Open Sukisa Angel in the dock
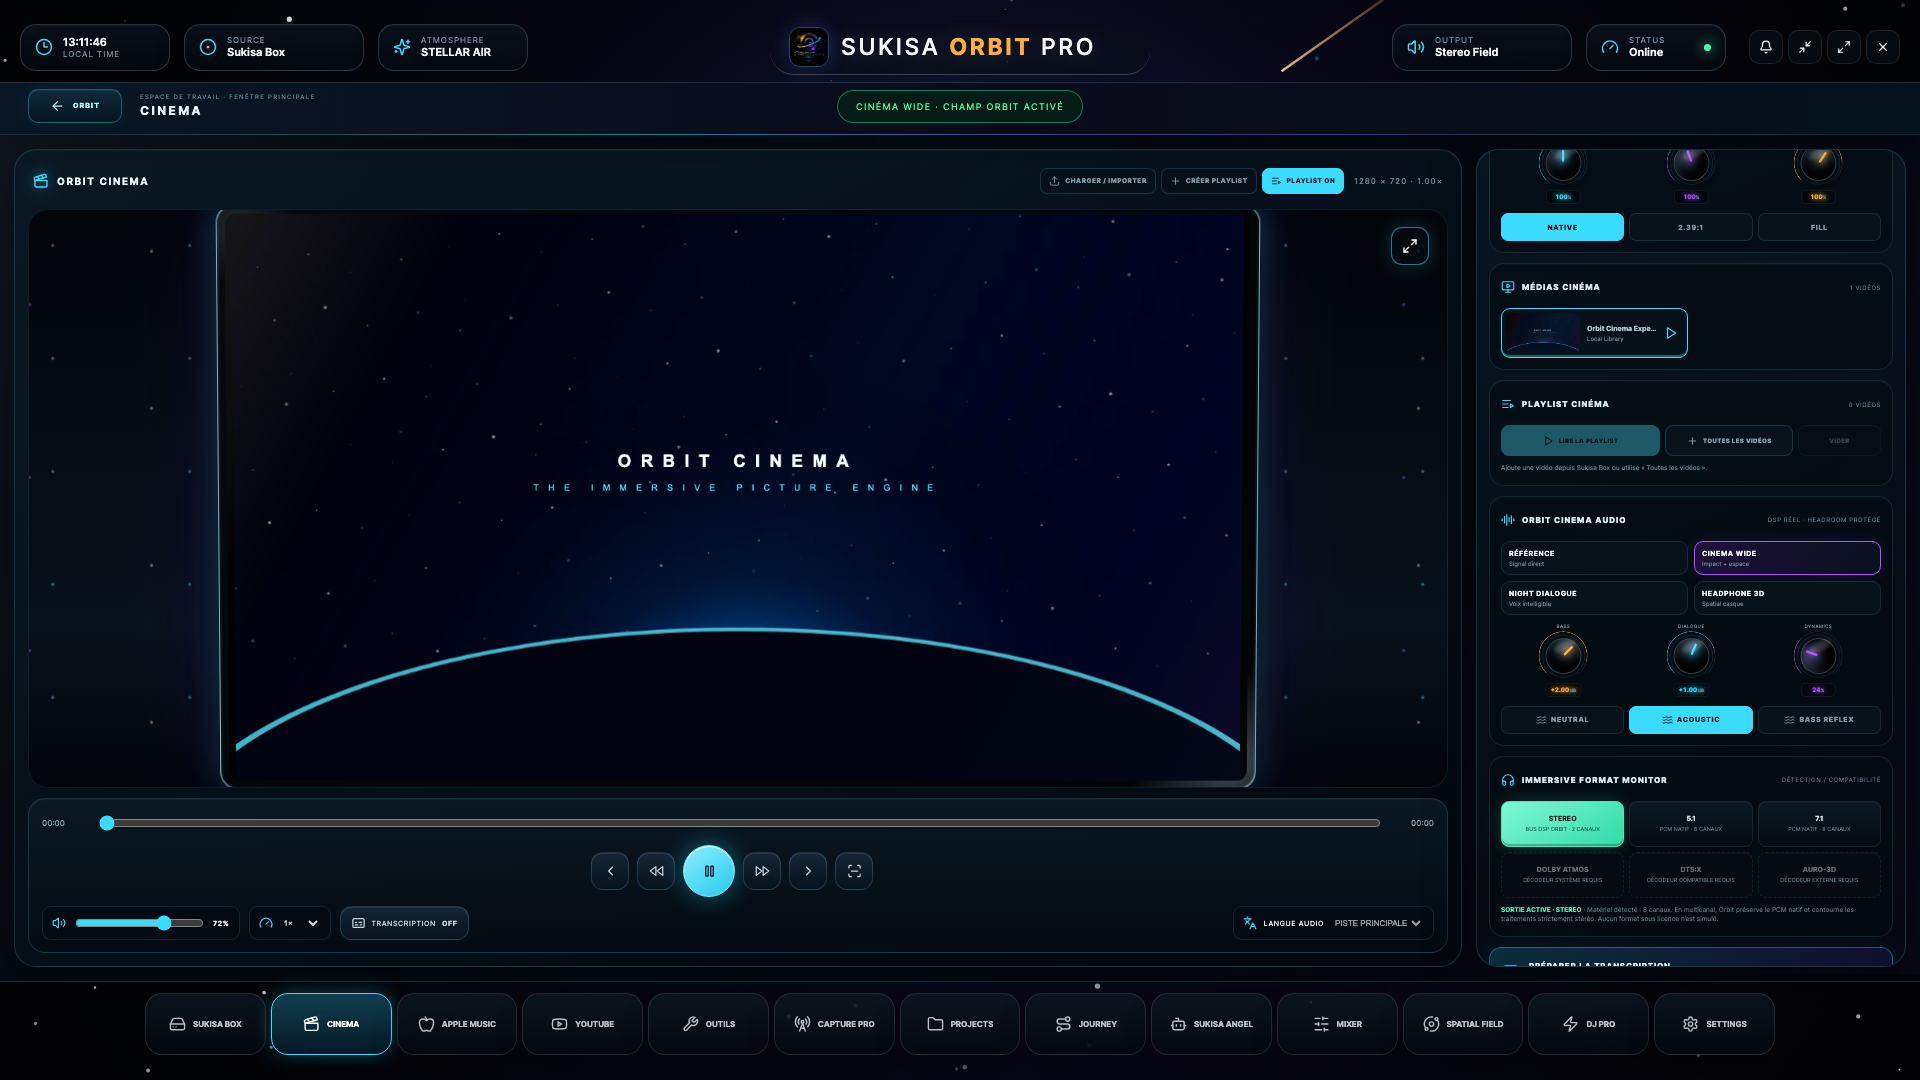 point(1211,1024)
